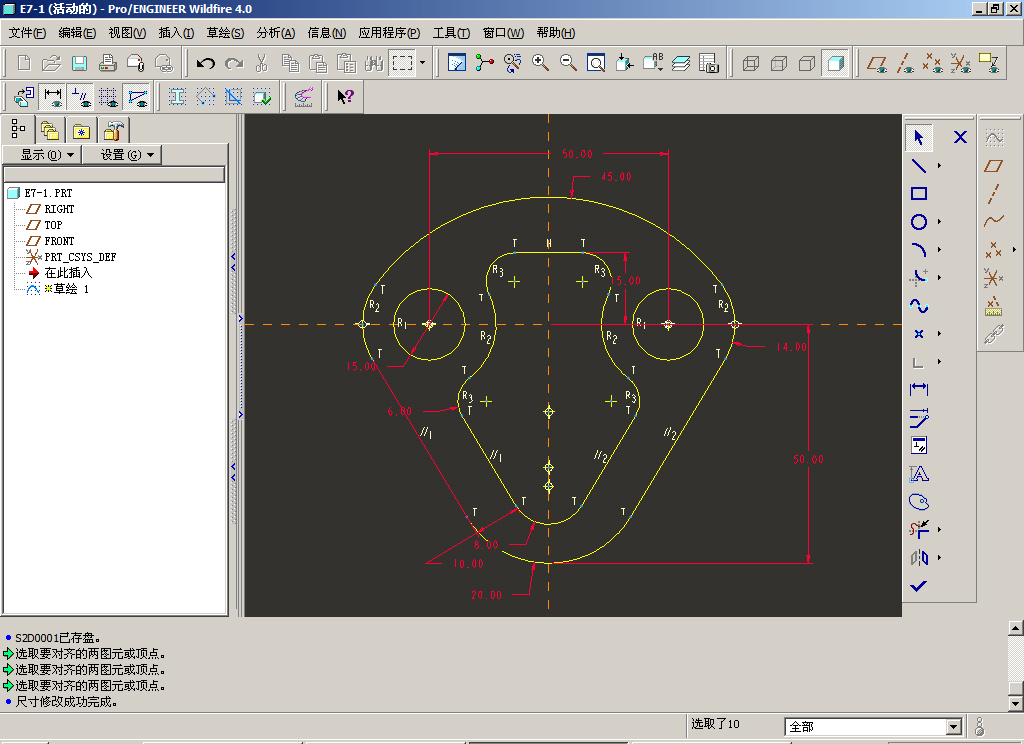Image resolution: width=1024 pixels, height=744 pixels.
Task: Toggle constraint display on or off
Action: pyautogui.click(x=81, y=97)
